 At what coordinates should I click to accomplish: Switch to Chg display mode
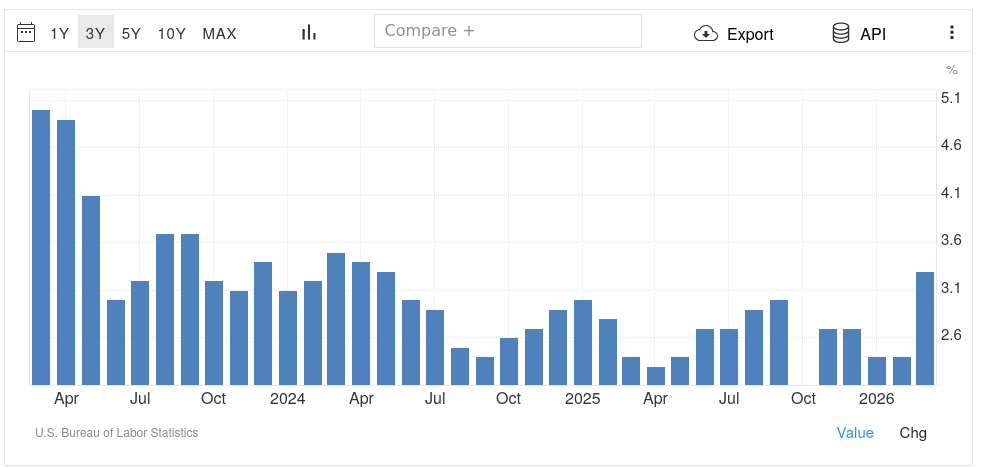click(x=913, y=433)
